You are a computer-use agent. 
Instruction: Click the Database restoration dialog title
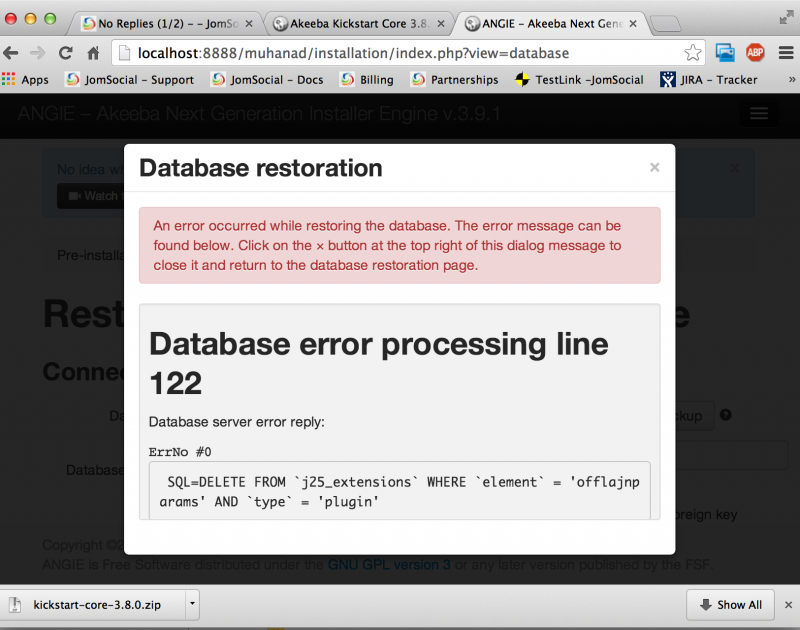coord(261,168)
